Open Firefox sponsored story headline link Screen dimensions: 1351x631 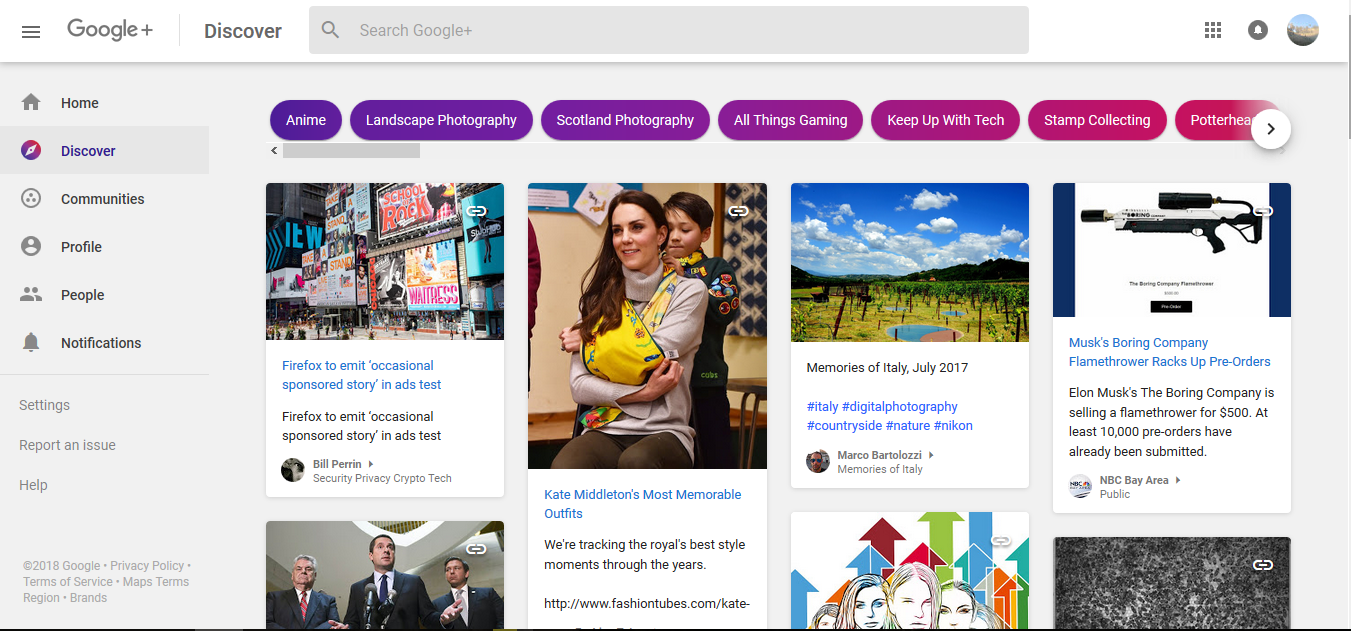362,375
